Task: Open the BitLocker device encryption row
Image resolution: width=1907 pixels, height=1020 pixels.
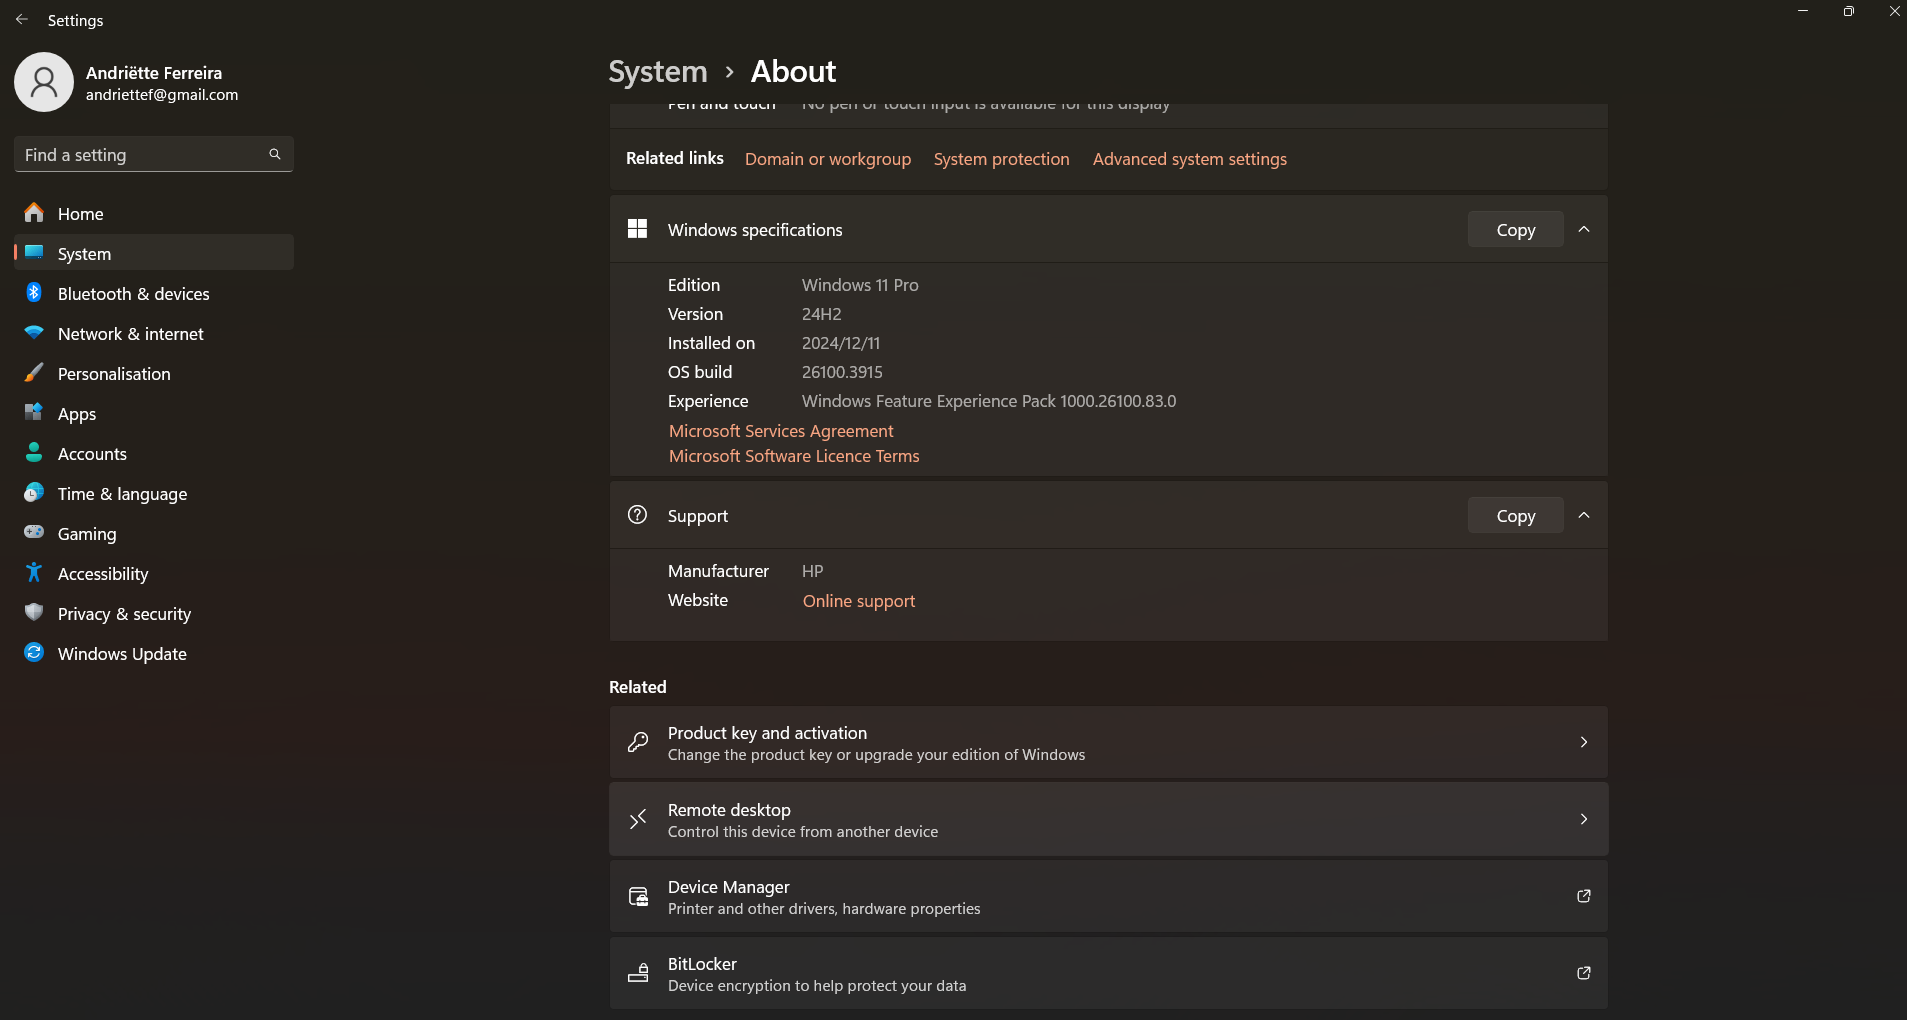Action: (1109, 973)
